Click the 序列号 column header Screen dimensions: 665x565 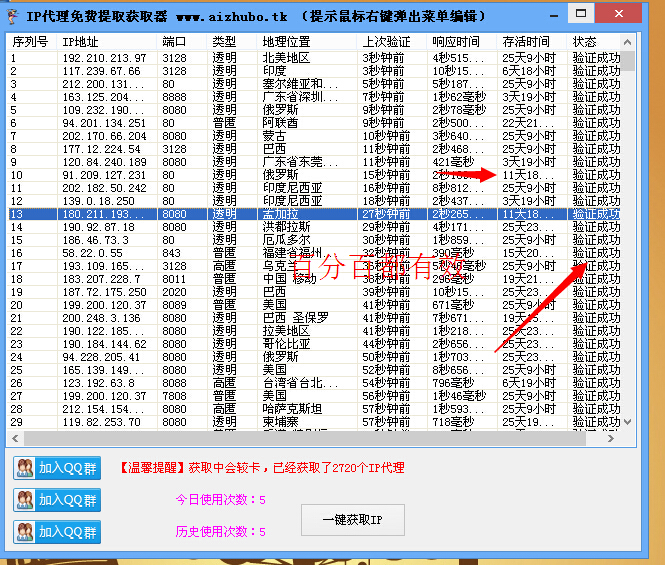point(32,42)
